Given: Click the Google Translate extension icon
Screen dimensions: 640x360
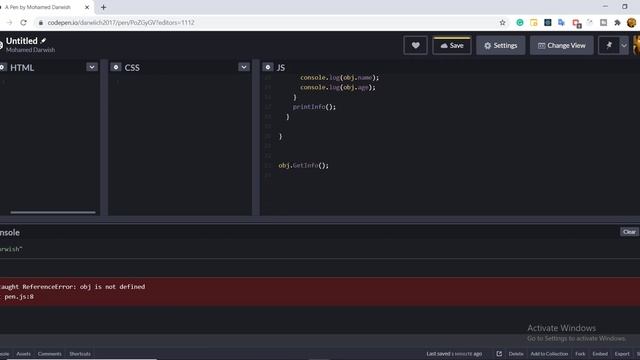Looking at the screenshot, I should (562, 23).
